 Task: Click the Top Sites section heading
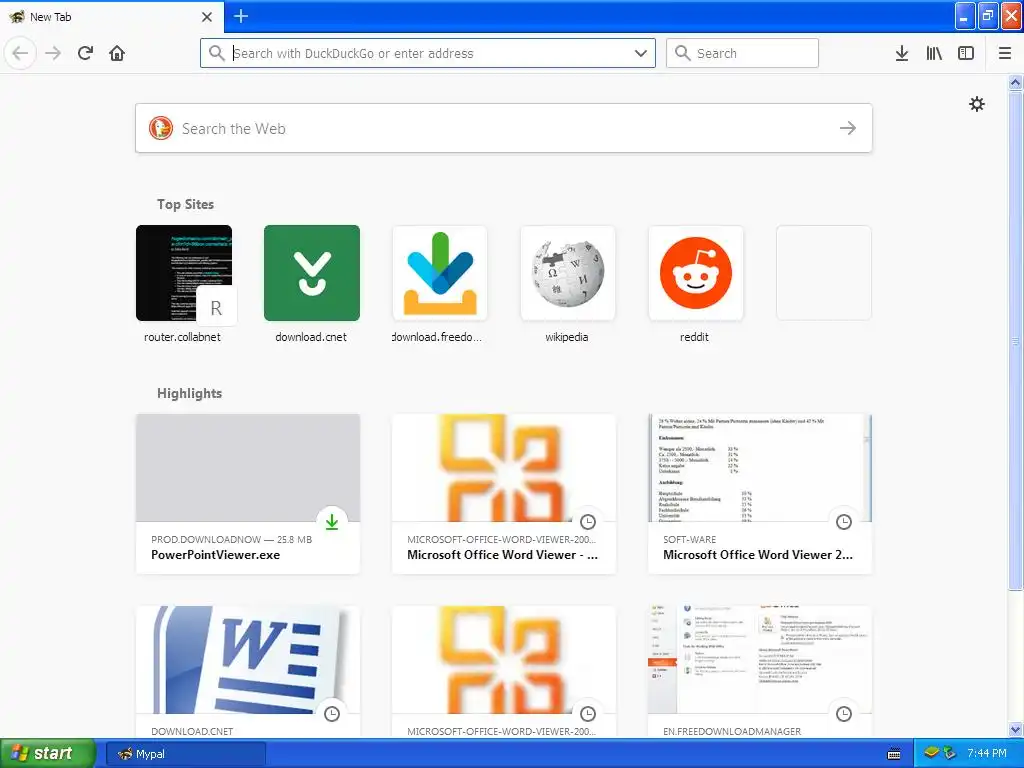click(x=185, y=204)
